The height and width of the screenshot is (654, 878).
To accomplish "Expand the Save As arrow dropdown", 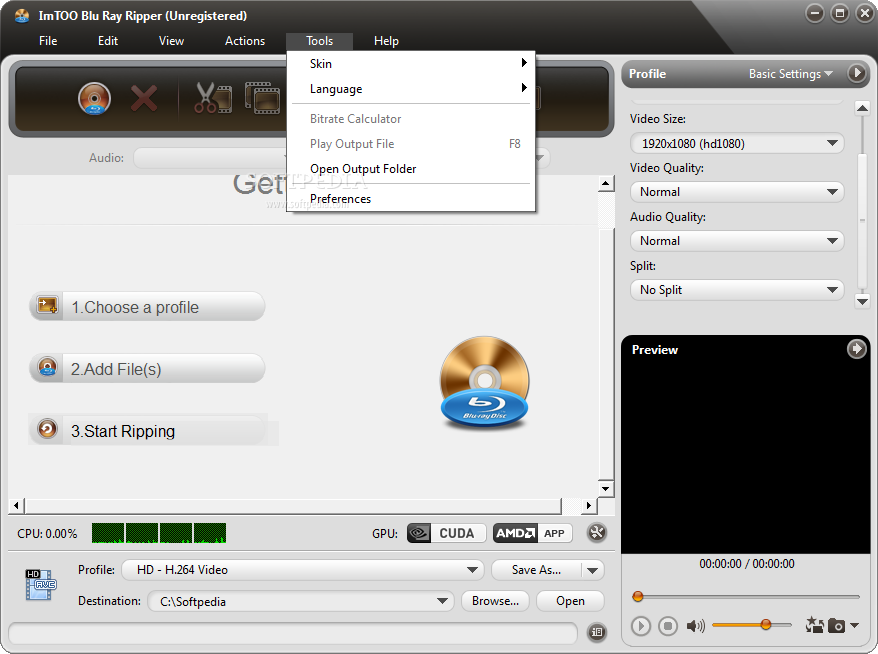I will 592,570.
